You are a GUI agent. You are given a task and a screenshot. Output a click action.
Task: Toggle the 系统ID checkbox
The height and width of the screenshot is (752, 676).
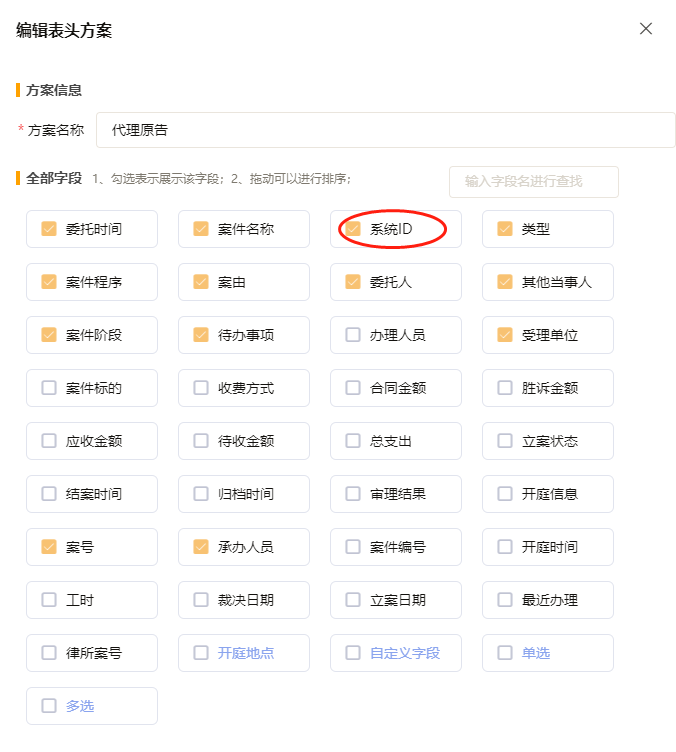click(353, 229)
